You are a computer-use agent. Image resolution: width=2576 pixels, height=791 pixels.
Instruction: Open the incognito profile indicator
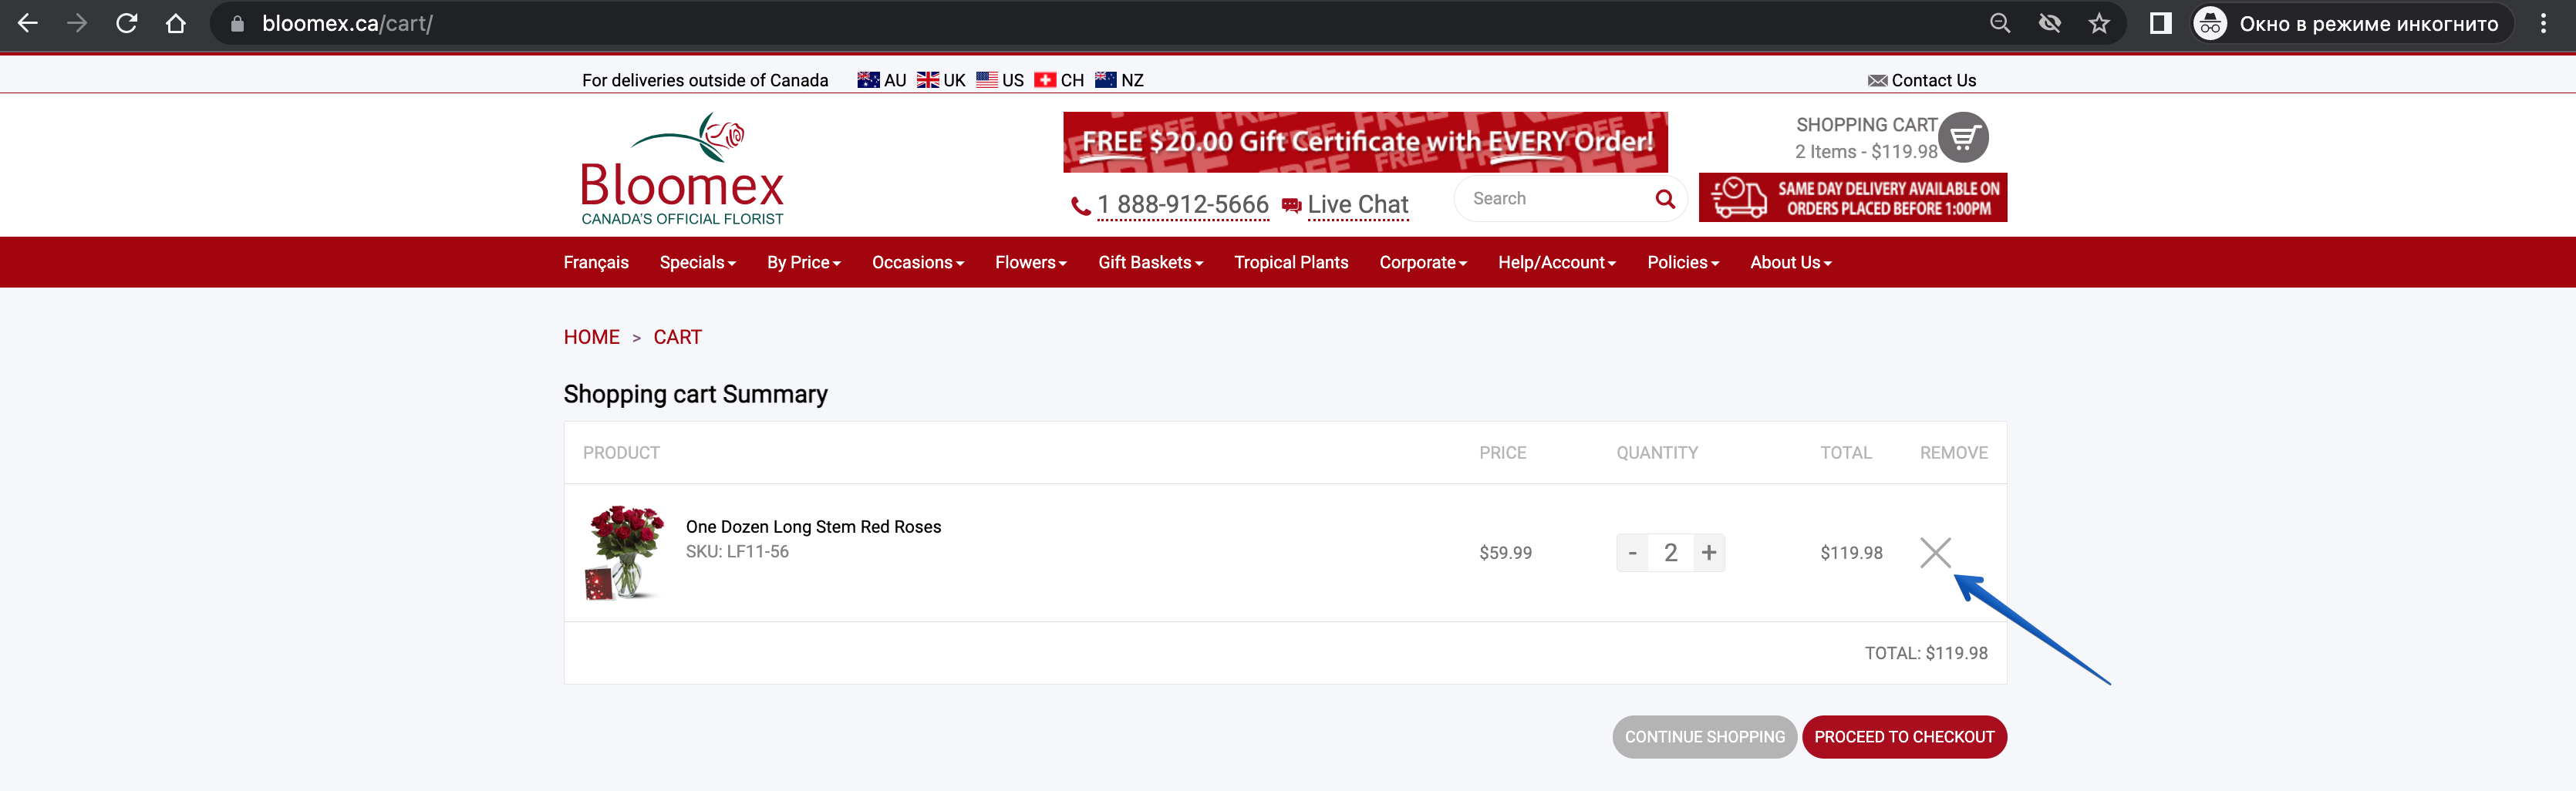pyautogui.click(x=2352, y=23)
